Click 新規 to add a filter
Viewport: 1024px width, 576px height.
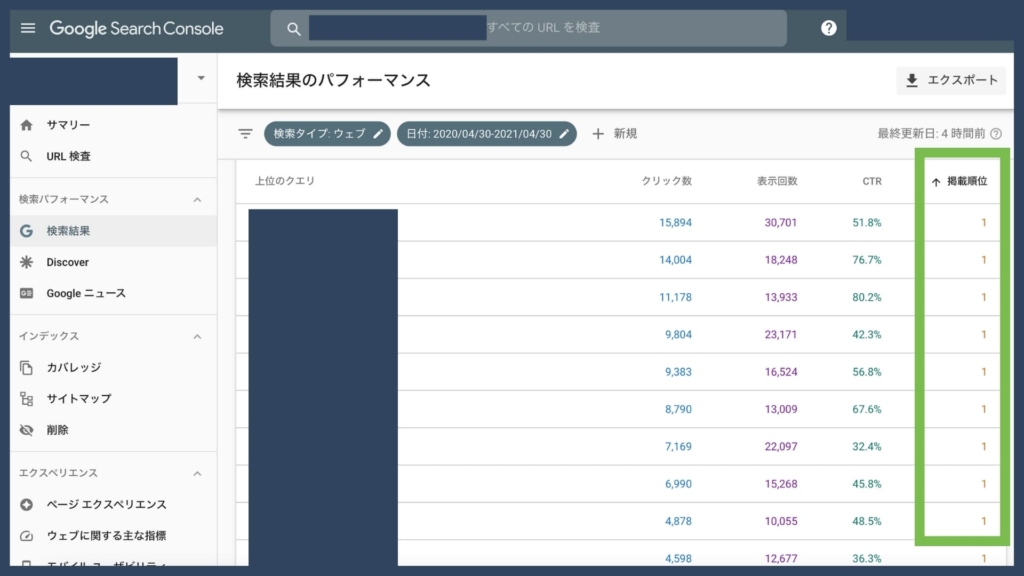pos(614,134)
